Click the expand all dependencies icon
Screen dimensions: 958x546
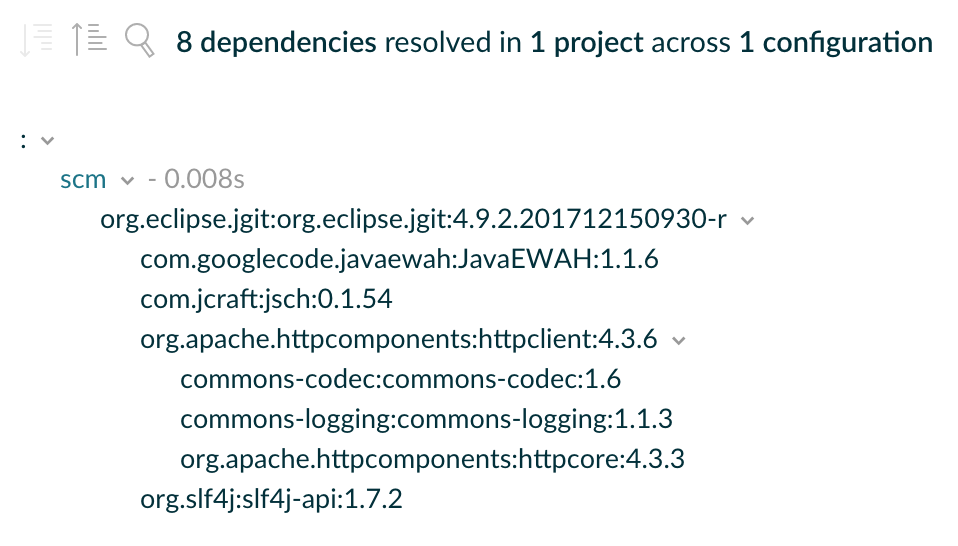click(x=37, y=41)
